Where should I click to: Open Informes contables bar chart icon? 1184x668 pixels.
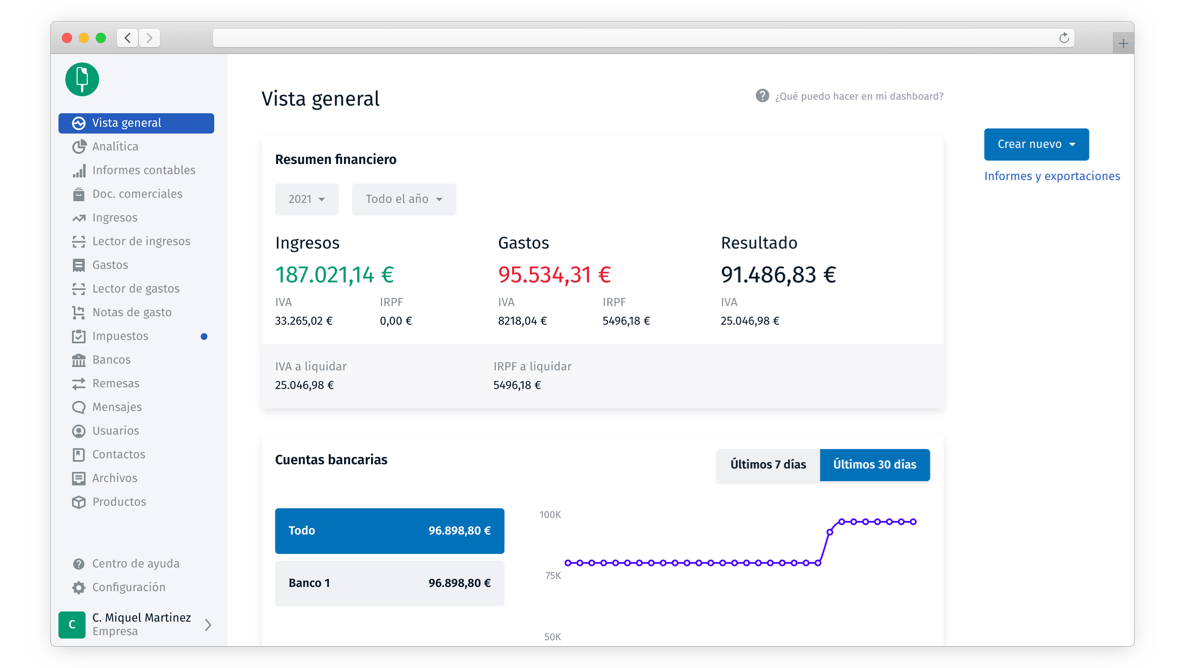(79, 171)
